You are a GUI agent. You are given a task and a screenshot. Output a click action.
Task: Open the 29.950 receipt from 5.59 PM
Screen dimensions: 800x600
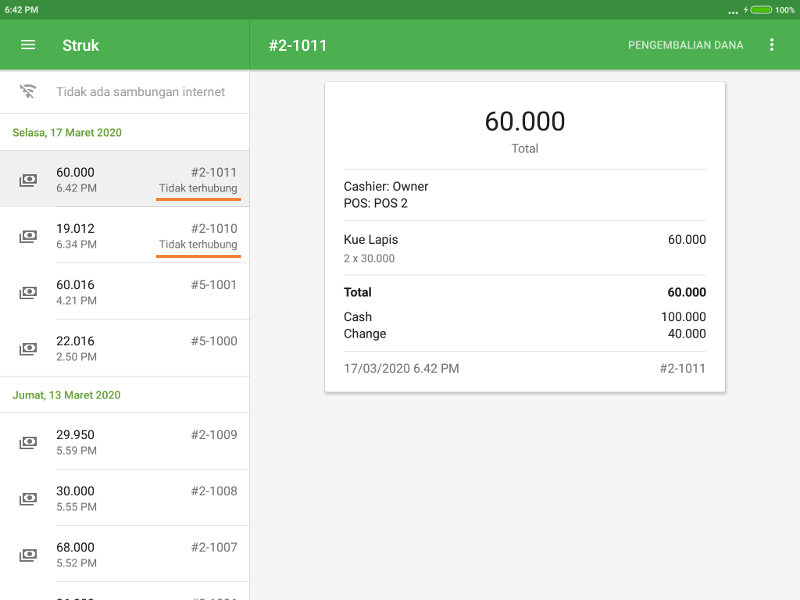[x=140, y=442]
